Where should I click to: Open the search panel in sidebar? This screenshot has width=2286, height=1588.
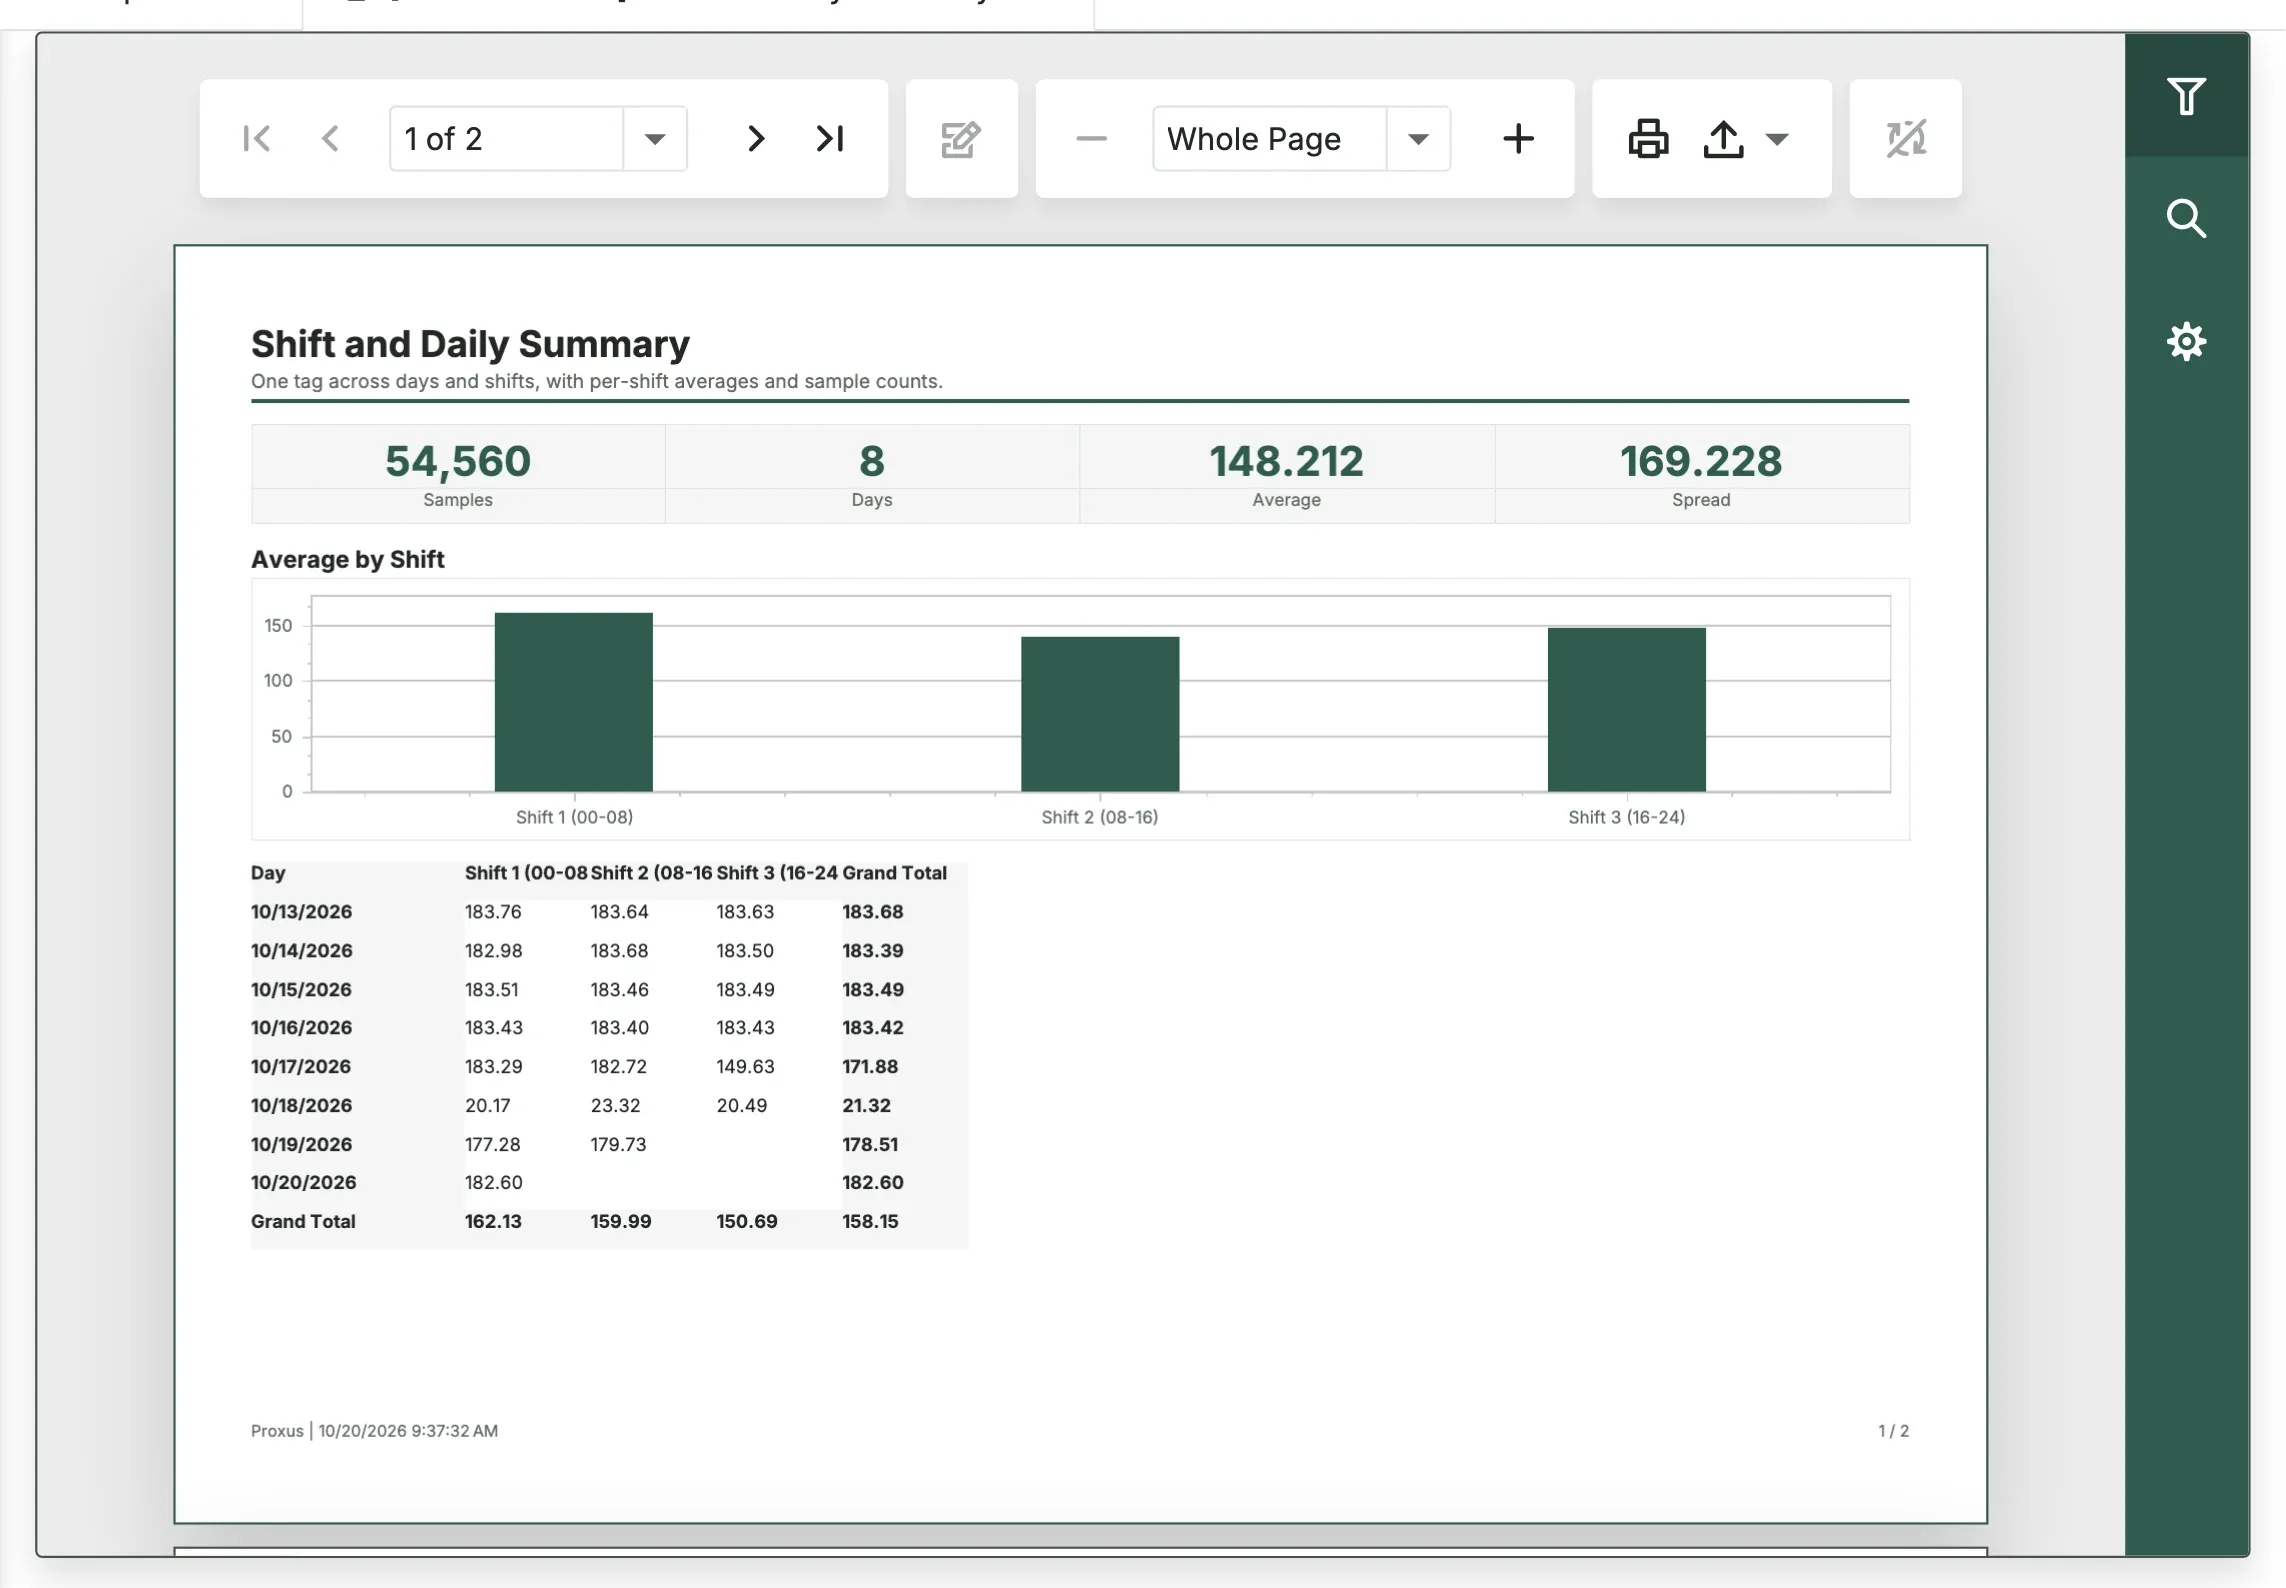pyautogui.click(x=2186, y=218)
